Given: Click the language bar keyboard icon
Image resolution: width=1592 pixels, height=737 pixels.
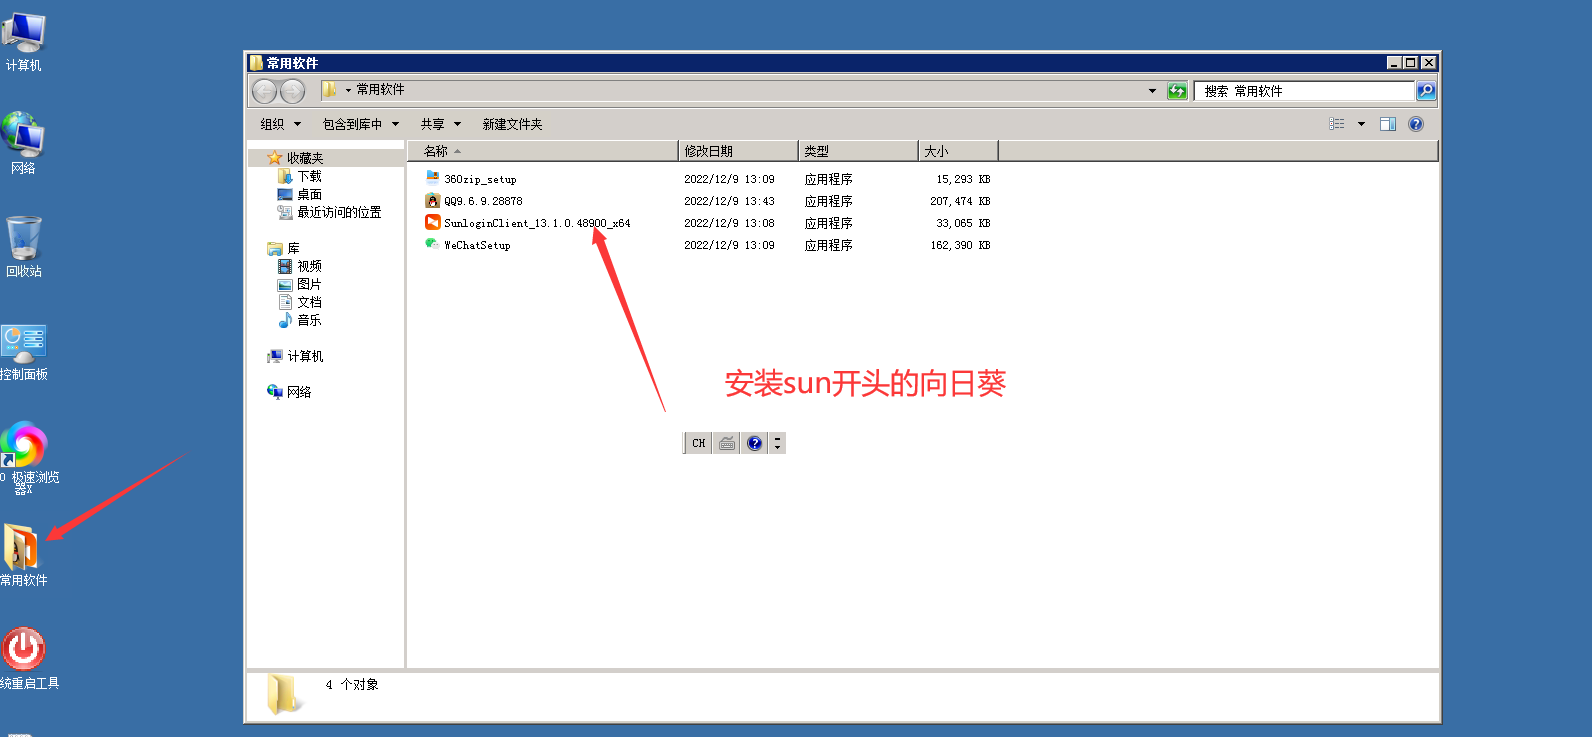Looking at the screenshot, I should click(x=727, y=443).
